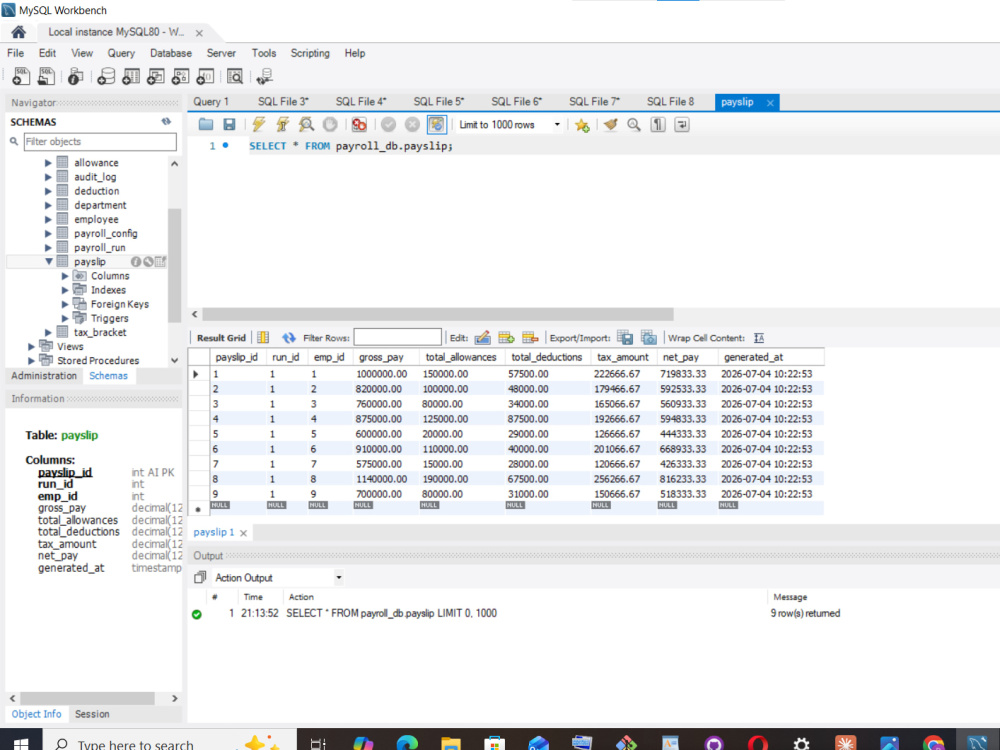1000x750 pixels.
Task: Toggle auto-commit mode
Action: (436, 124)
